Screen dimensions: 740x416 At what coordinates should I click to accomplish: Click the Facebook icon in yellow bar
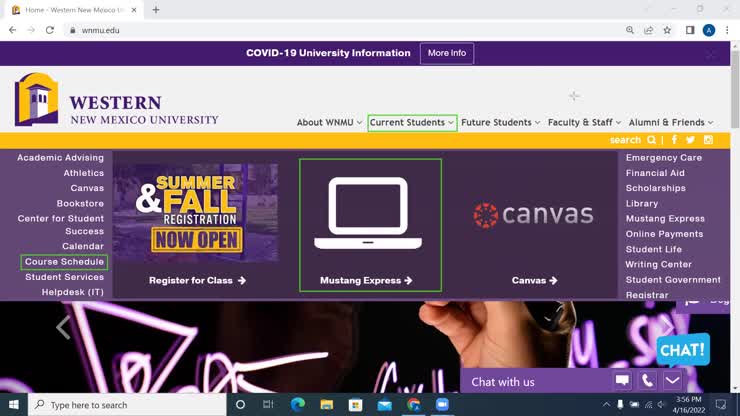[675, 140]
